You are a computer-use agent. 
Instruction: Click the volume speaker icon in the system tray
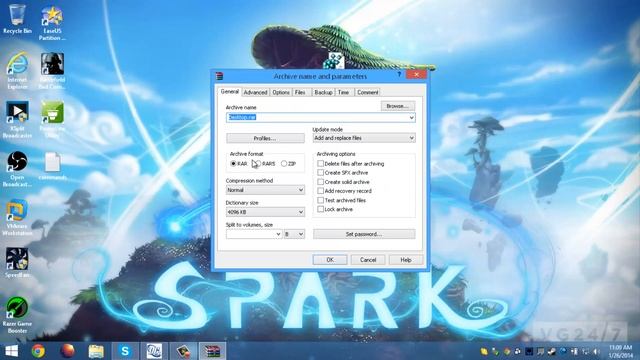pyautogui.click(x=597, y=351)
